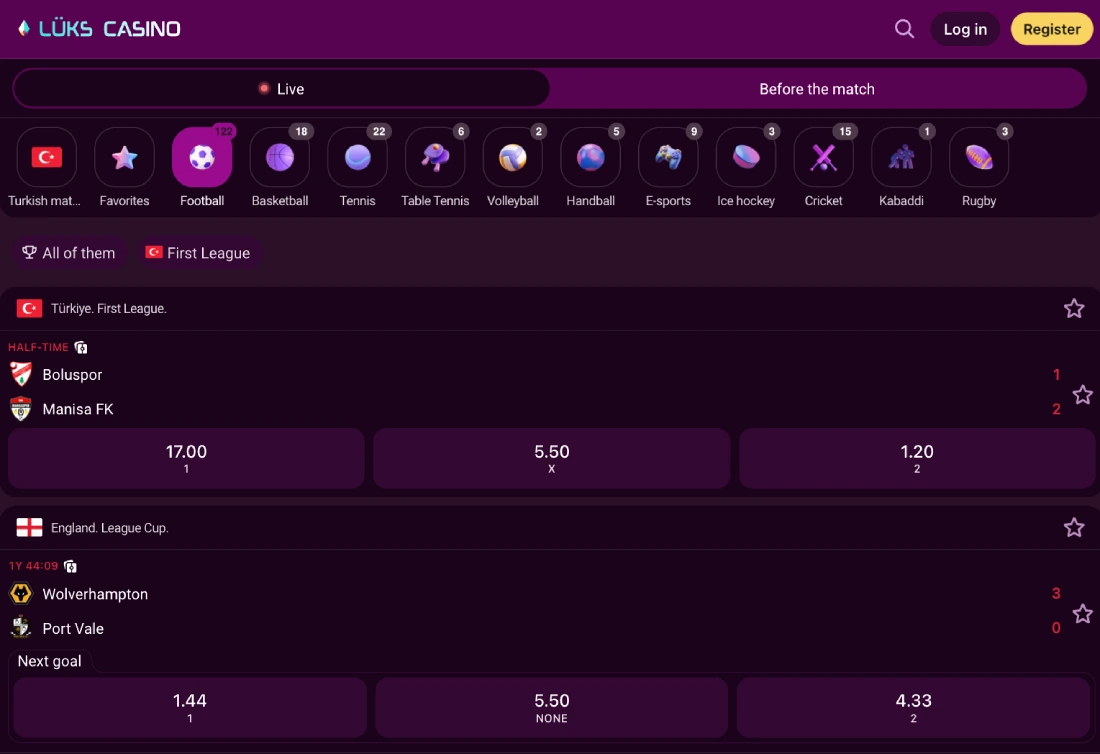Select the Kabaddi category icon
Viewport: 1100px width, 754px height.
coord(901,157)
